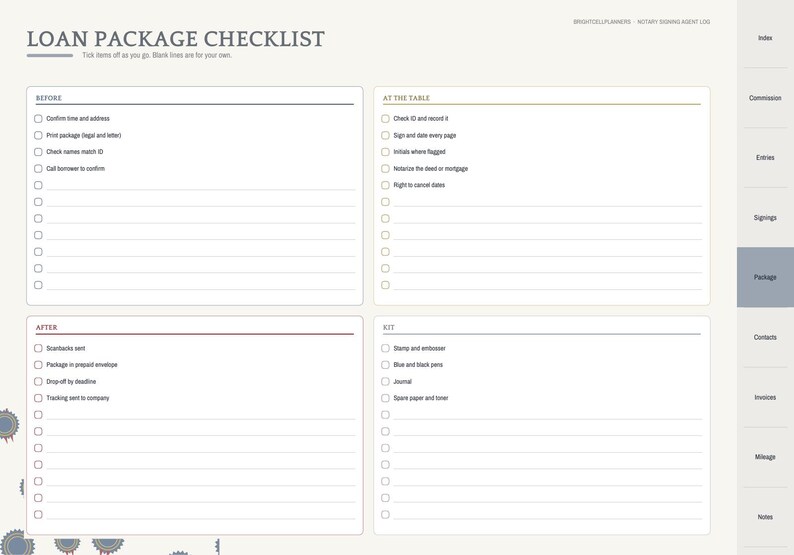Check off 'Call borrower to confirm'
This screenshot has width=794, height=555.
(x=38, y=169)
